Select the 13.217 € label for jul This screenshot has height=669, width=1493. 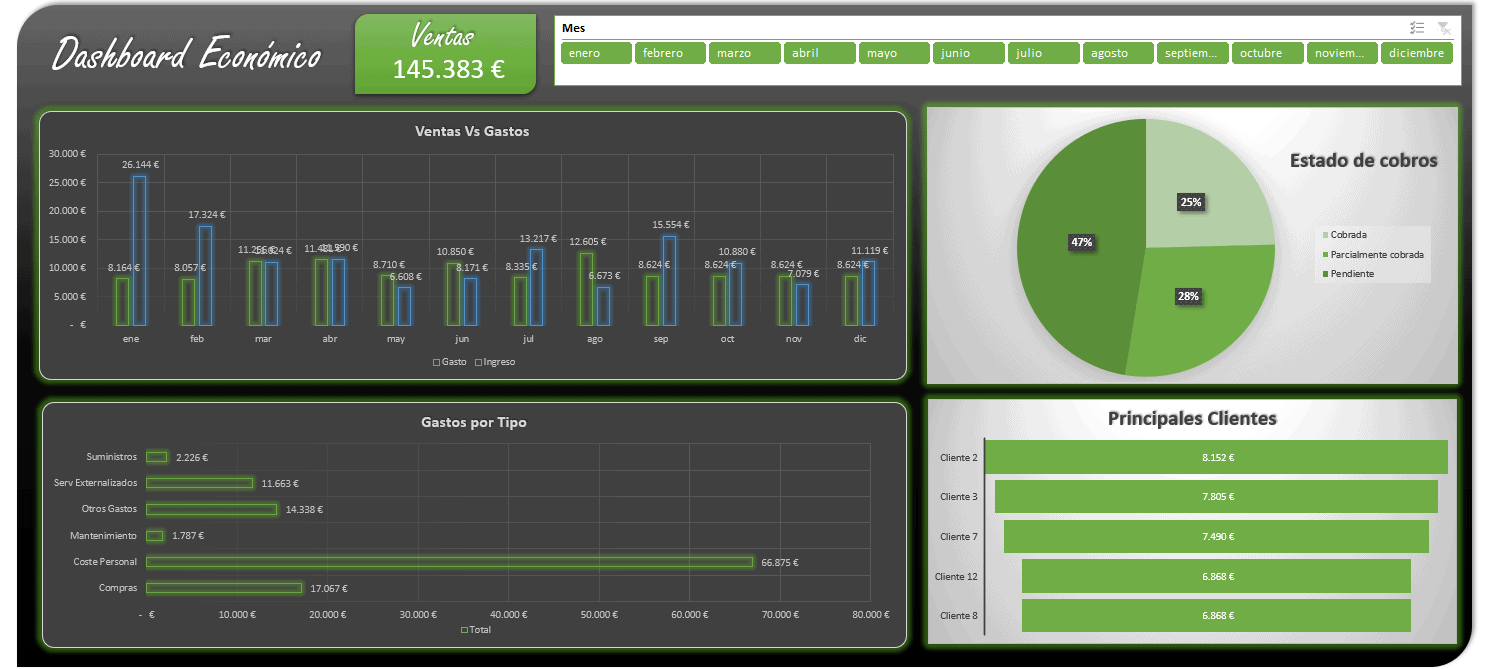click(538, 238)
